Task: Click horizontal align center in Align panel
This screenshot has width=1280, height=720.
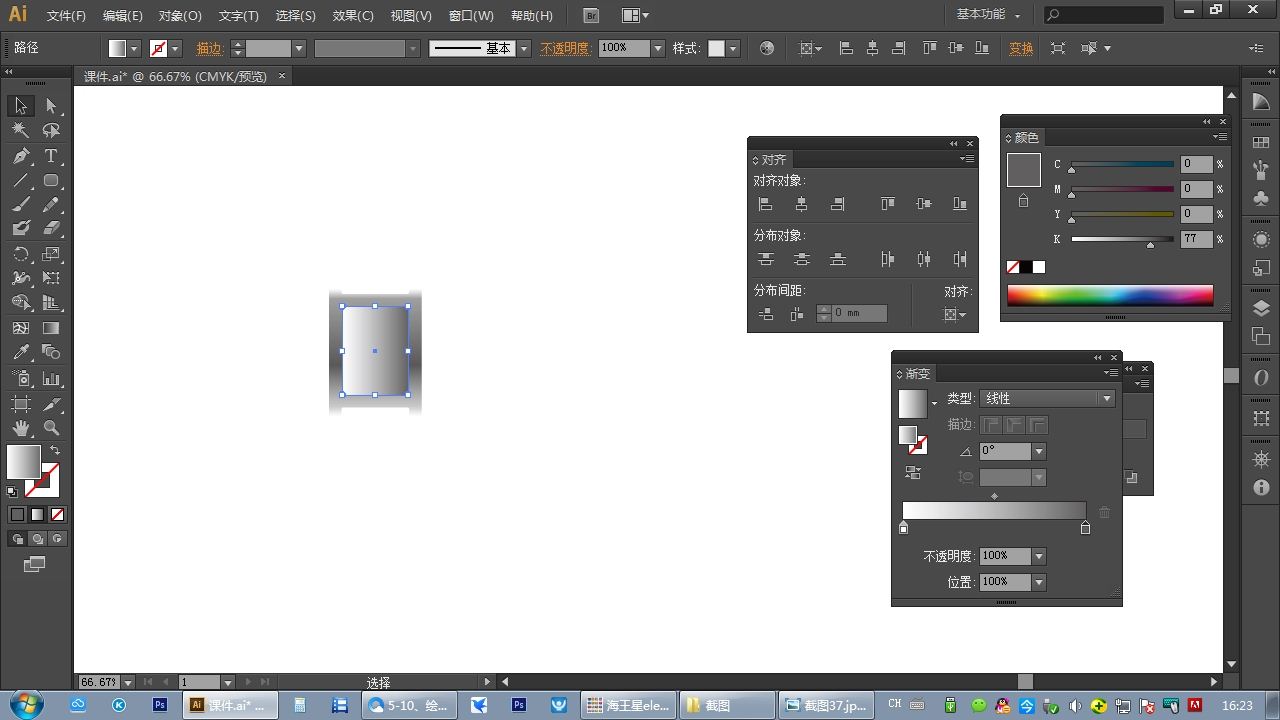Action: pyautogui.click(x=801, y=204)
